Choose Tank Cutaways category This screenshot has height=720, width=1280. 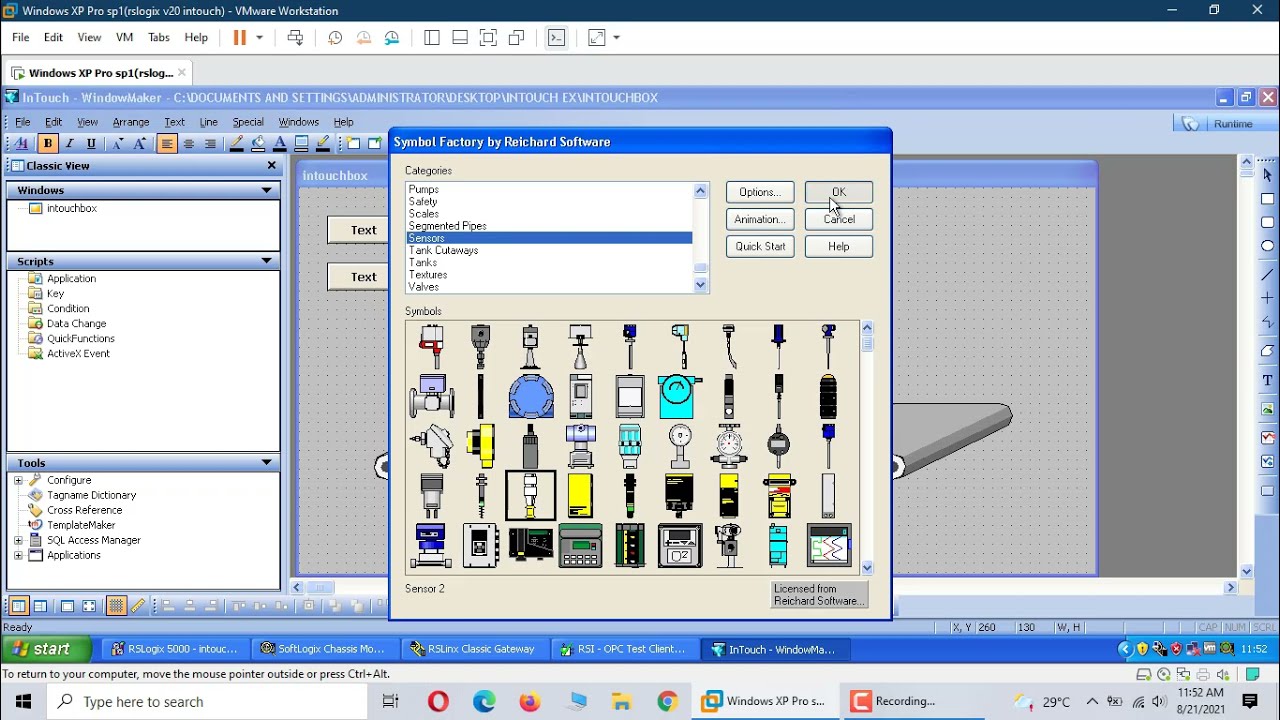[443, 250]
